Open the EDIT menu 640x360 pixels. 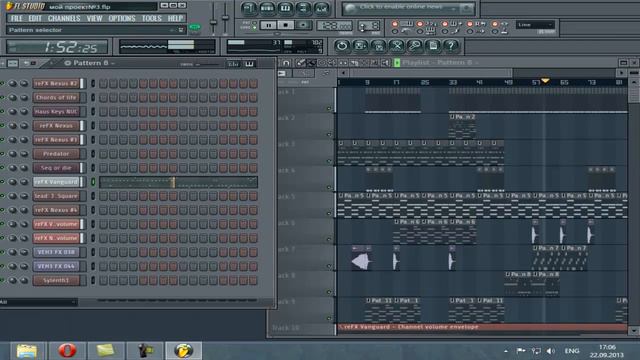(x=35, y=18)
